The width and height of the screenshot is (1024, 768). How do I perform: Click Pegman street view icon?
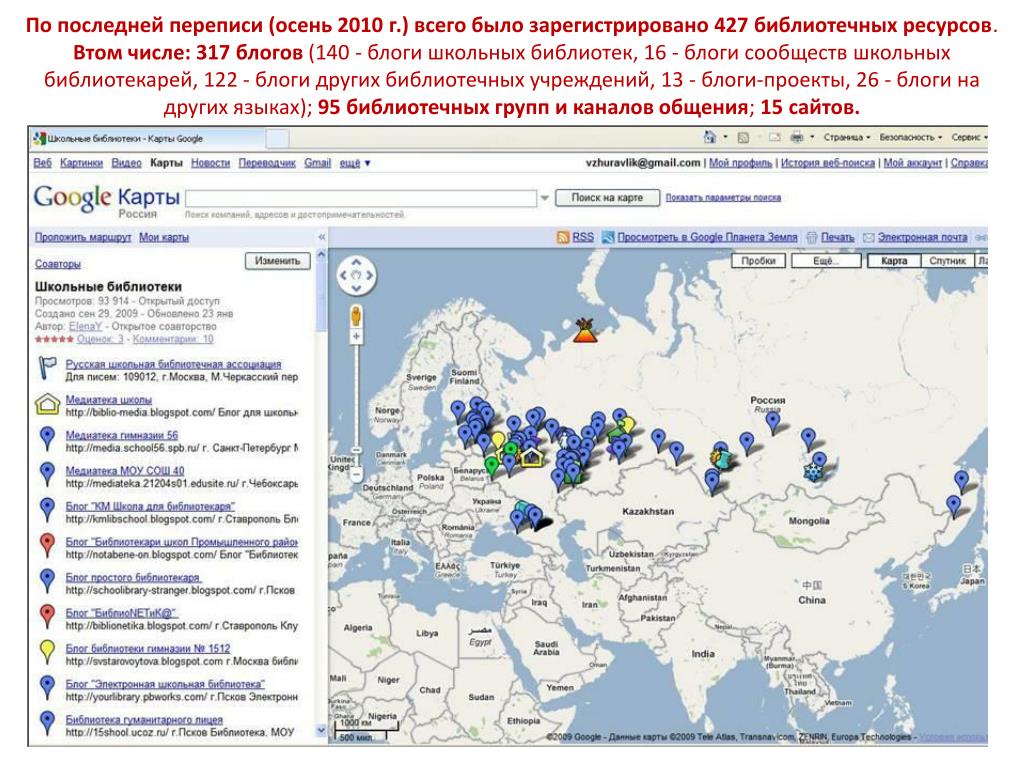(x=356, y=317)
